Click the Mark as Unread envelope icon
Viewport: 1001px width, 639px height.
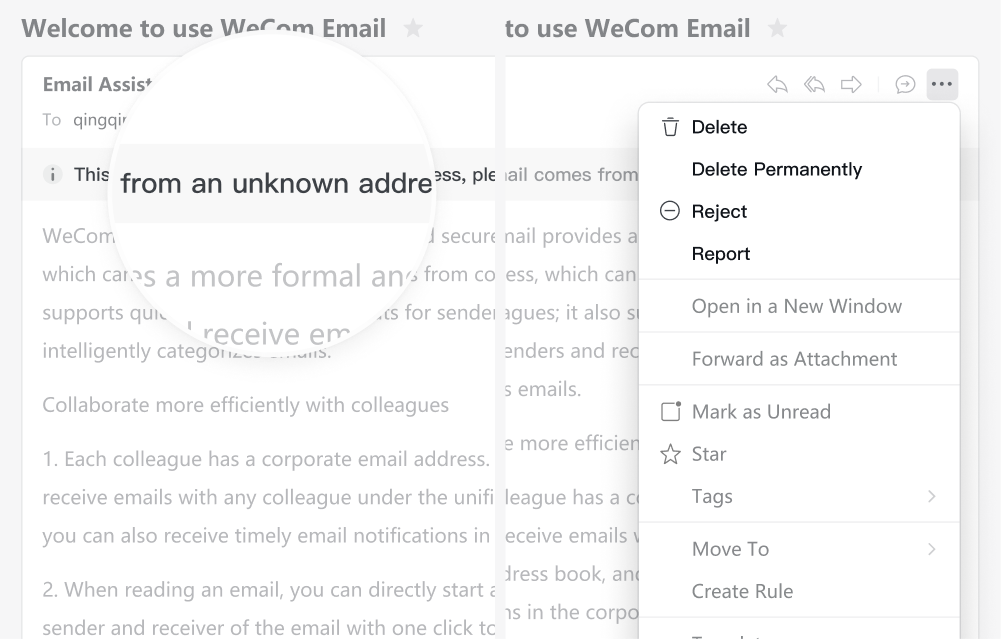tap(670, 411)
